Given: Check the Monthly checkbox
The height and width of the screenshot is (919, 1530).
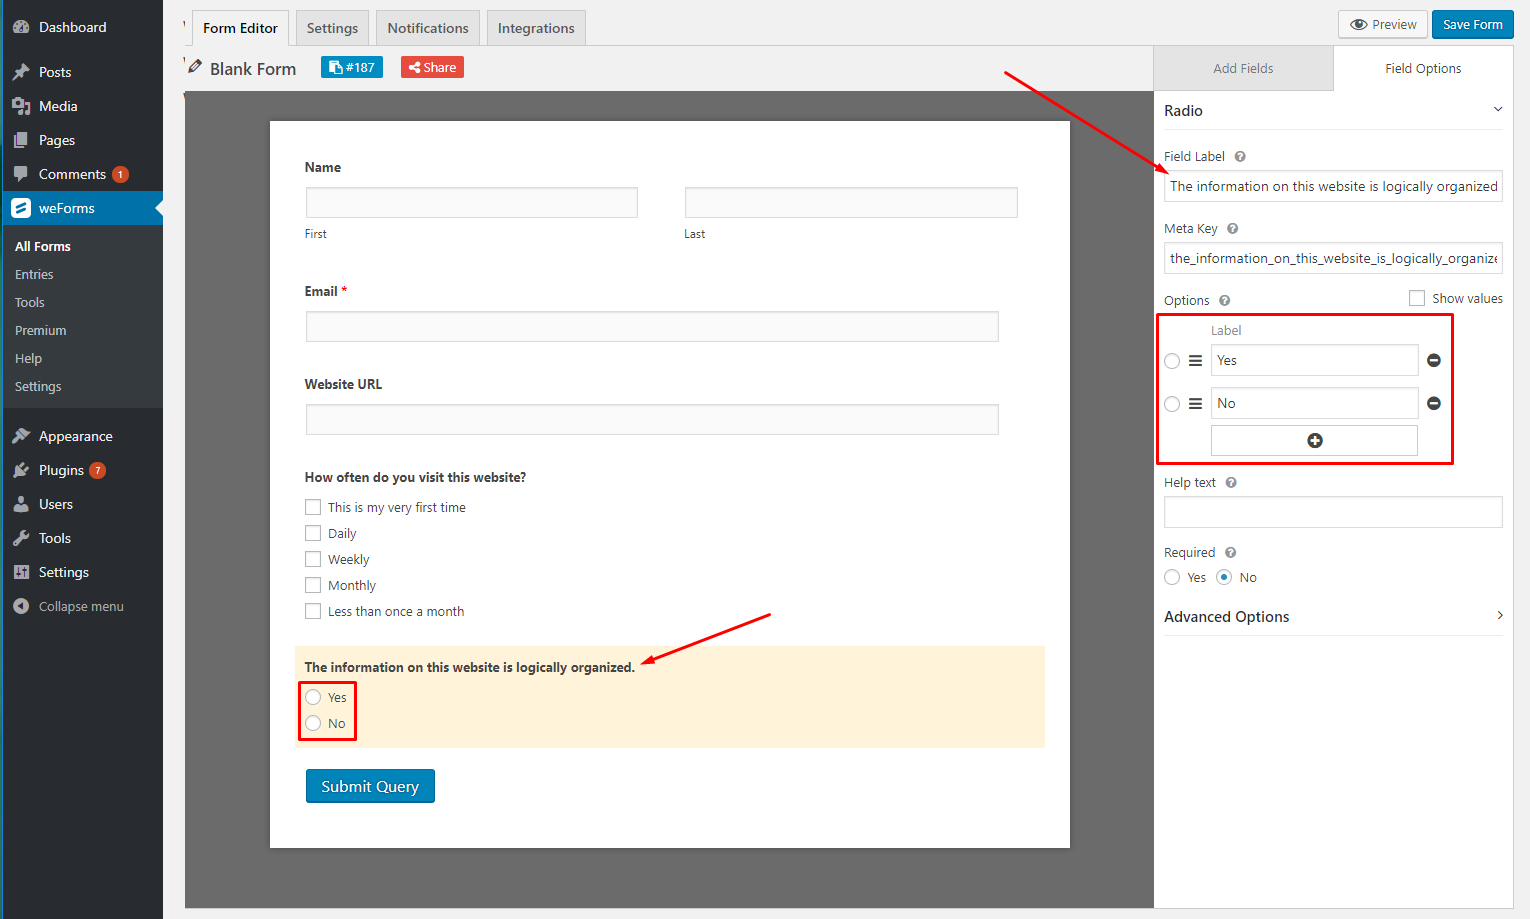Looking at the screenshot, I should click(x=313, y=585).
